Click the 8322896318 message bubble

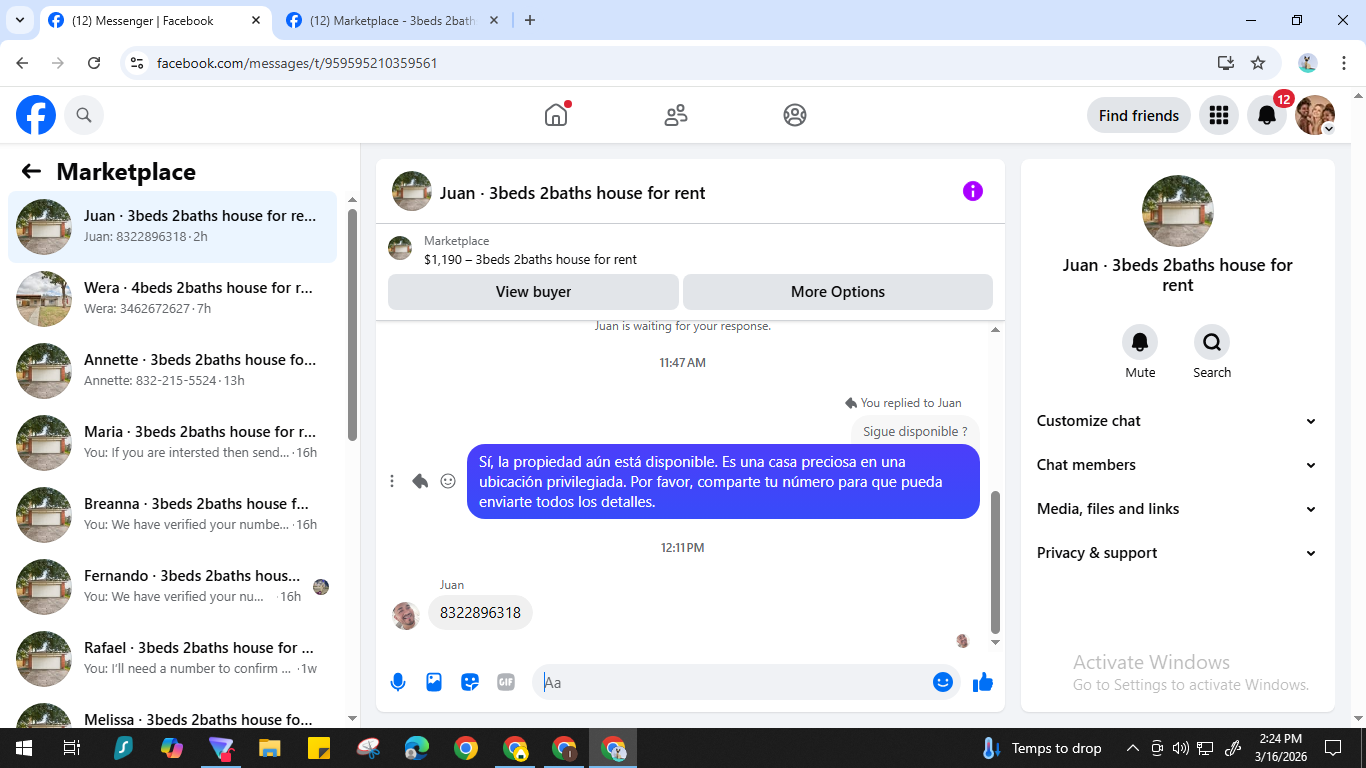click(x=480, y=613)
